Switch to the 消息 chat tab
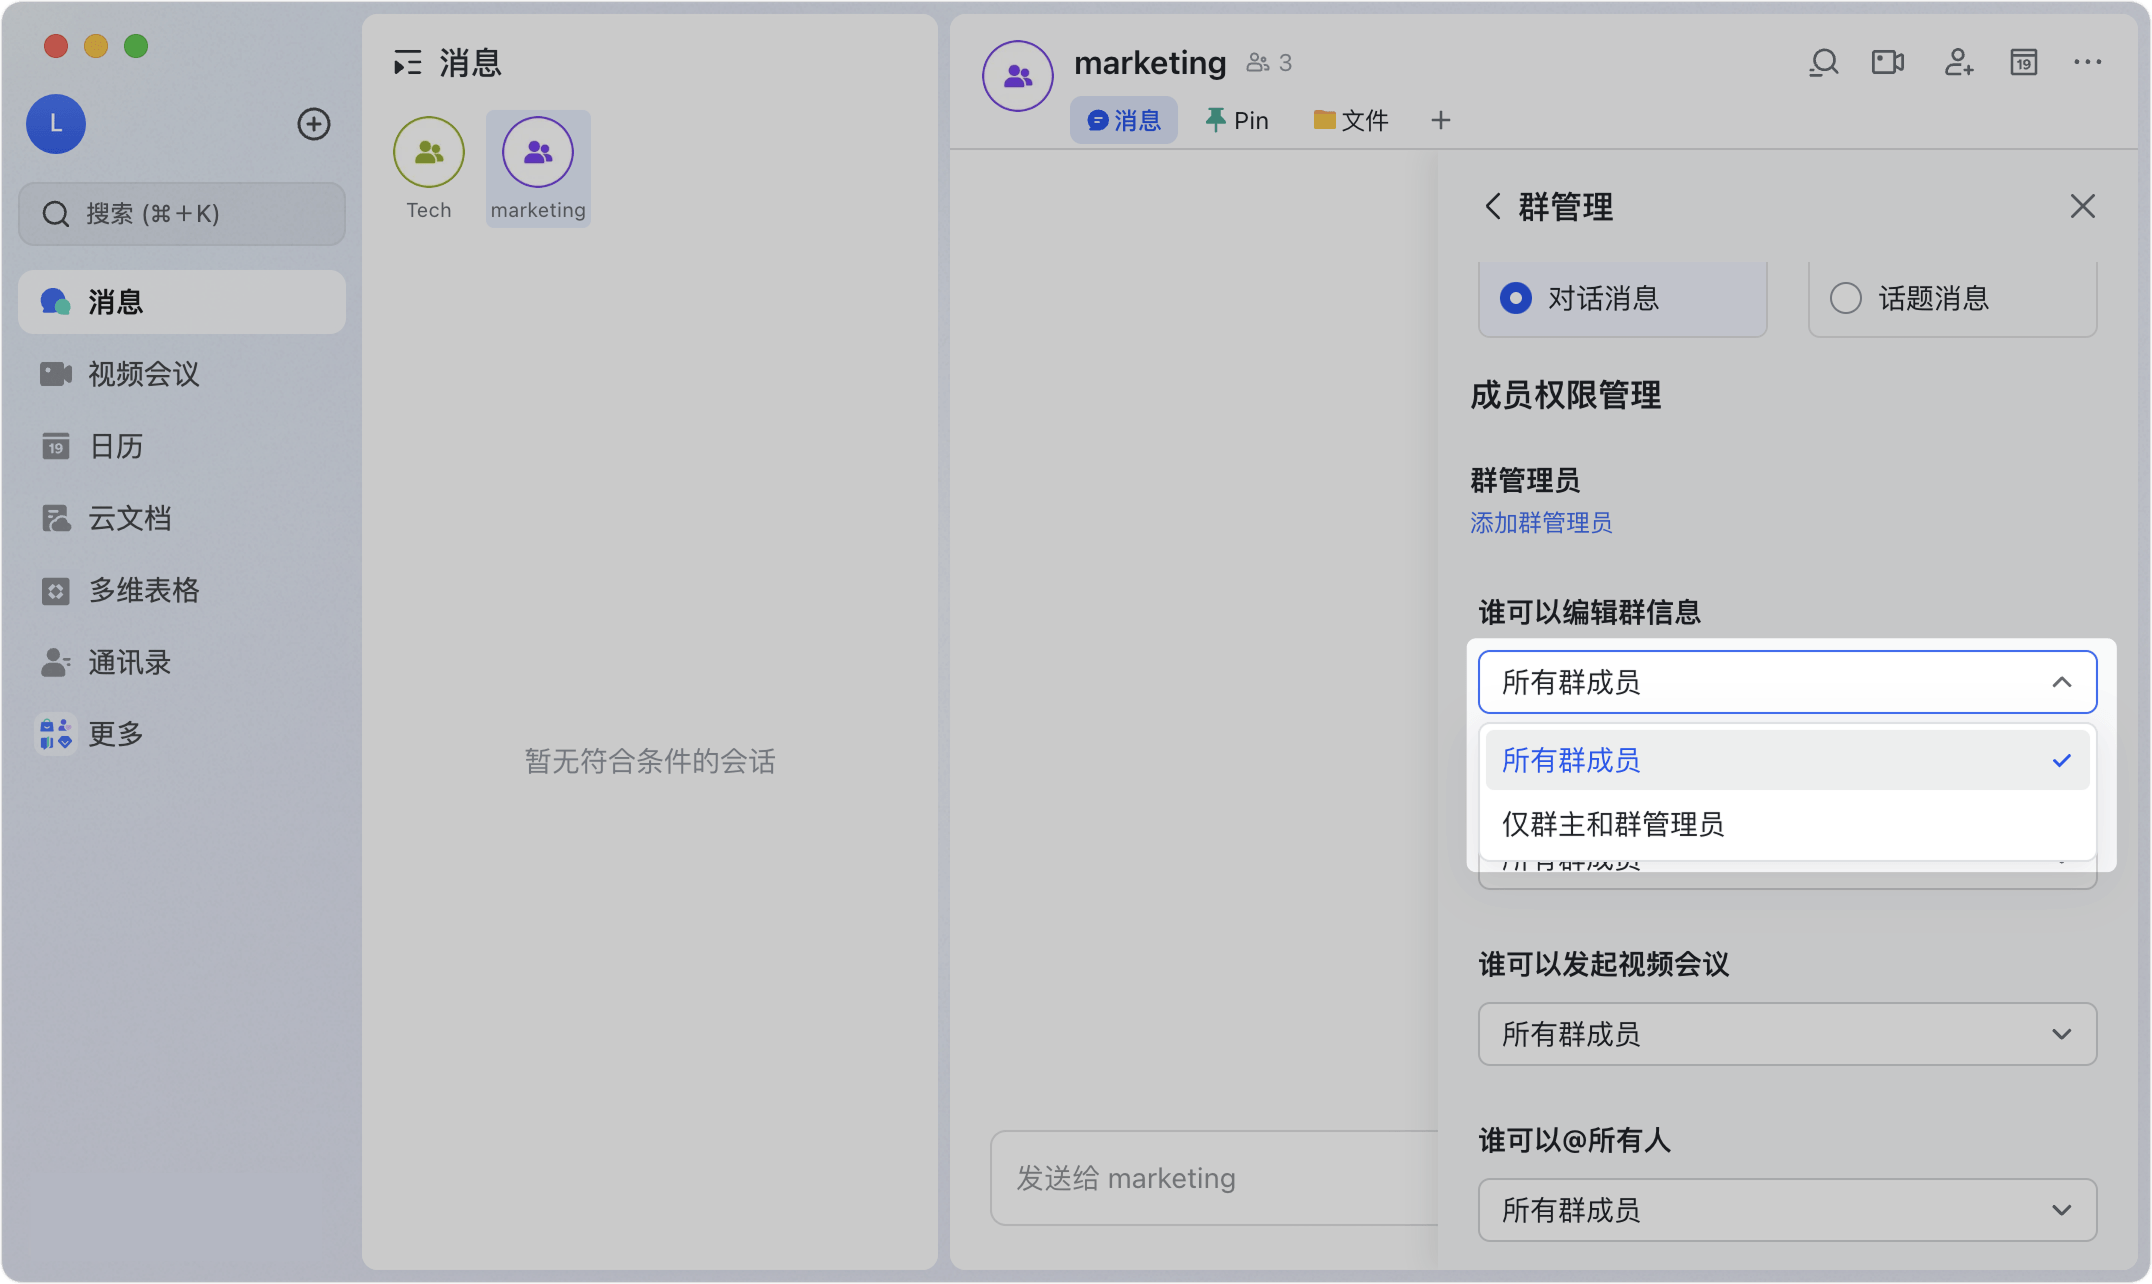Screen dimensions: 2152x1284 point(1124,120)
